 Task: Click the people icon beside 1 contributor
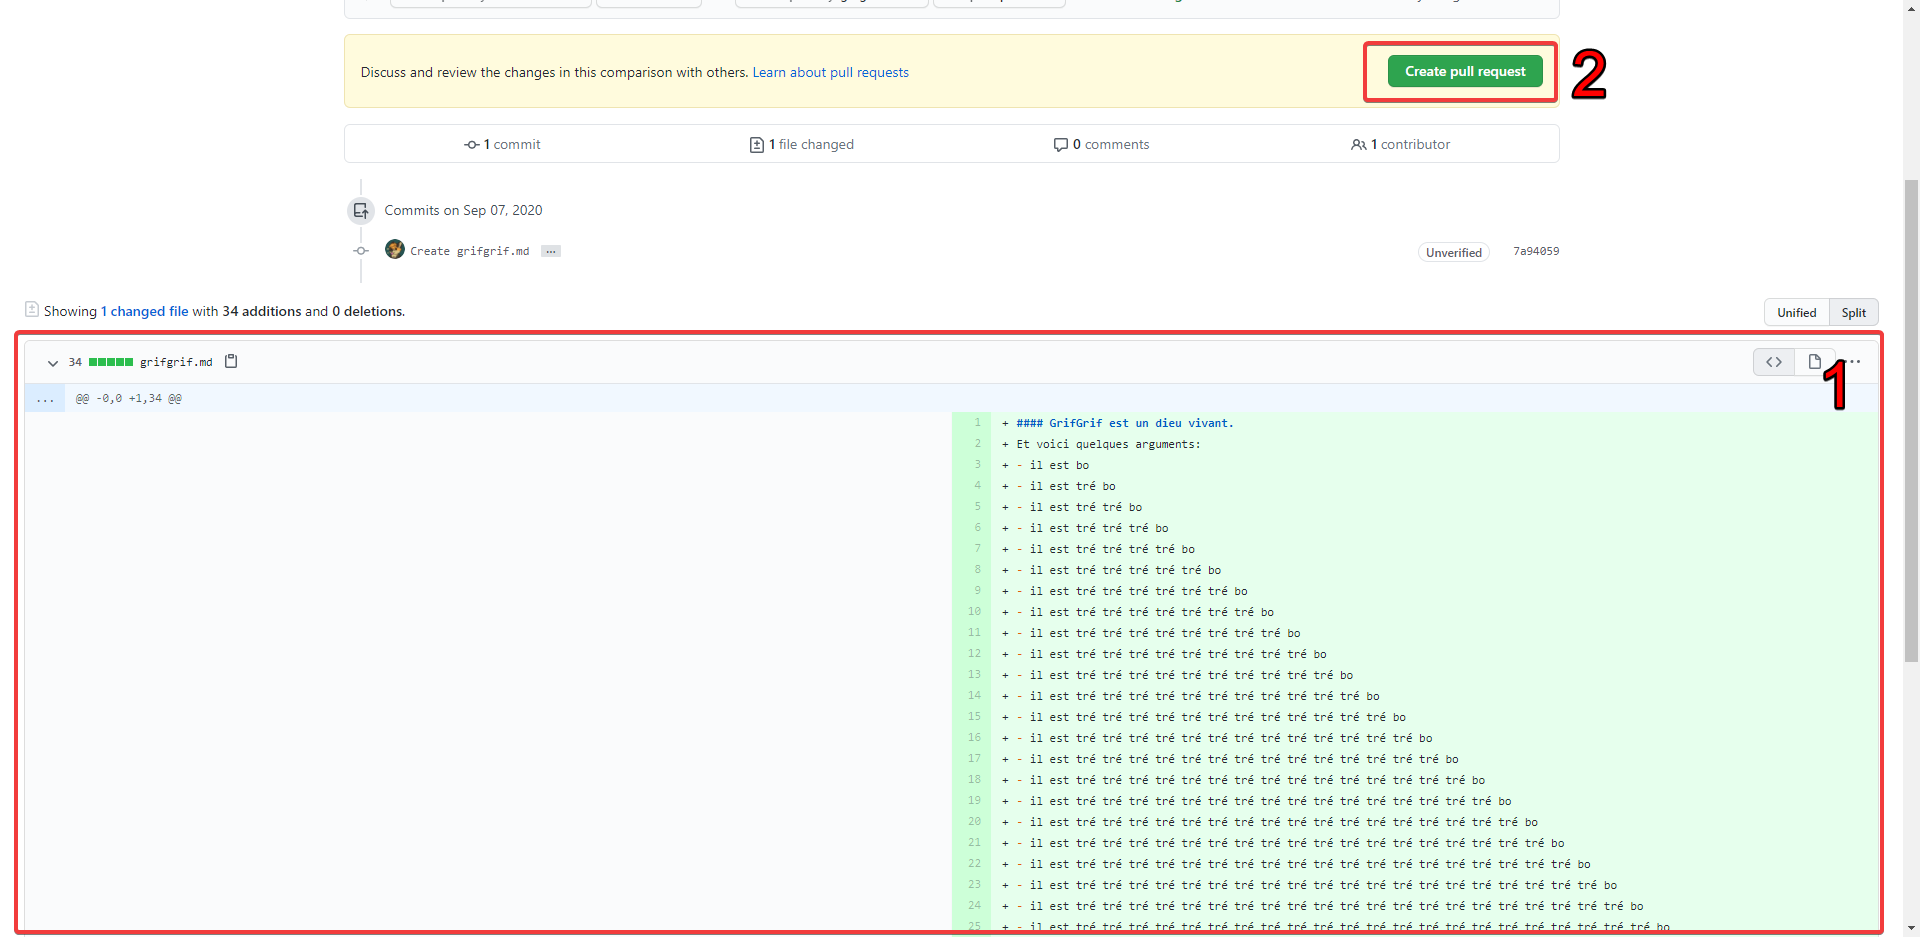[x=1358, y=145]
